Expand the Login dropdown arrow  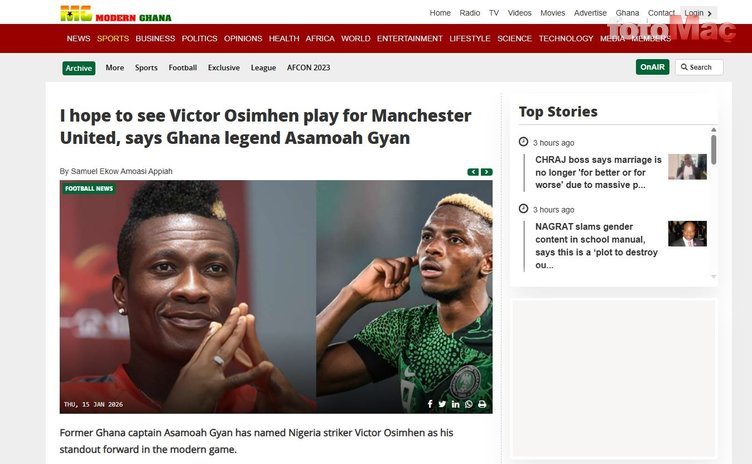tap(711, 13)
